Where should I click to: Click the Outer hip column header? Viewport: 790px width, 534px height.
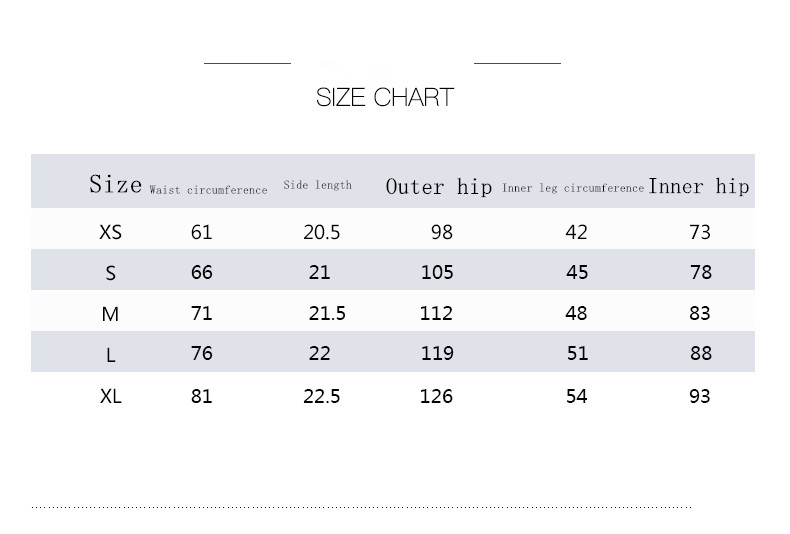point(439,187)
